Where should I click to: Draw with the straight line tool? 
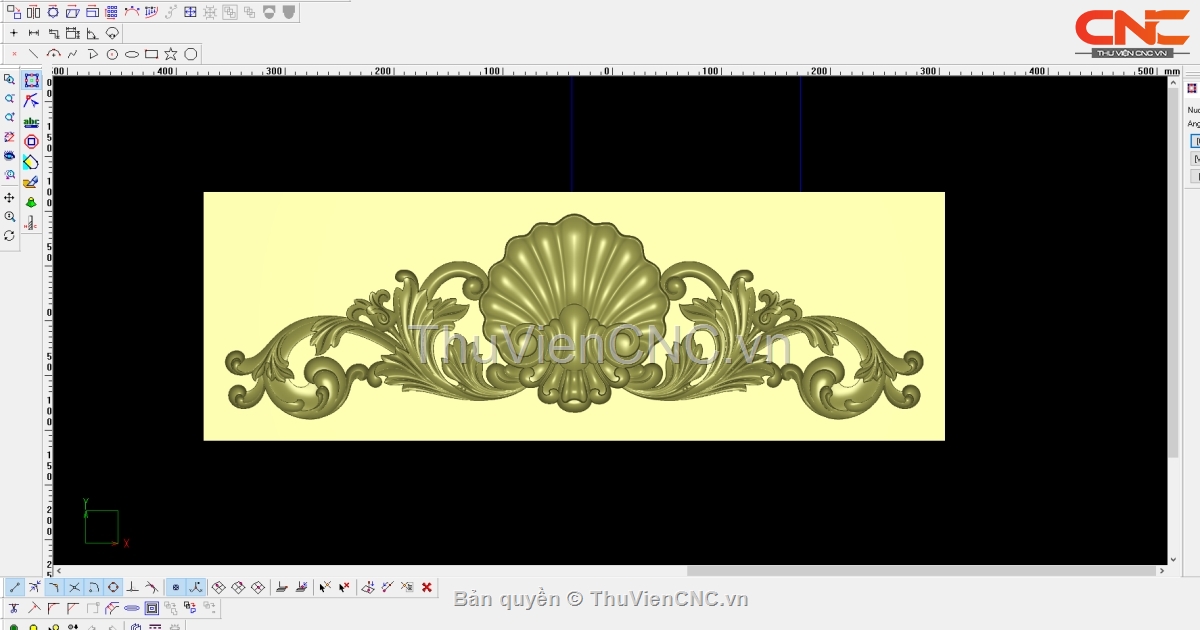(33, 54)
